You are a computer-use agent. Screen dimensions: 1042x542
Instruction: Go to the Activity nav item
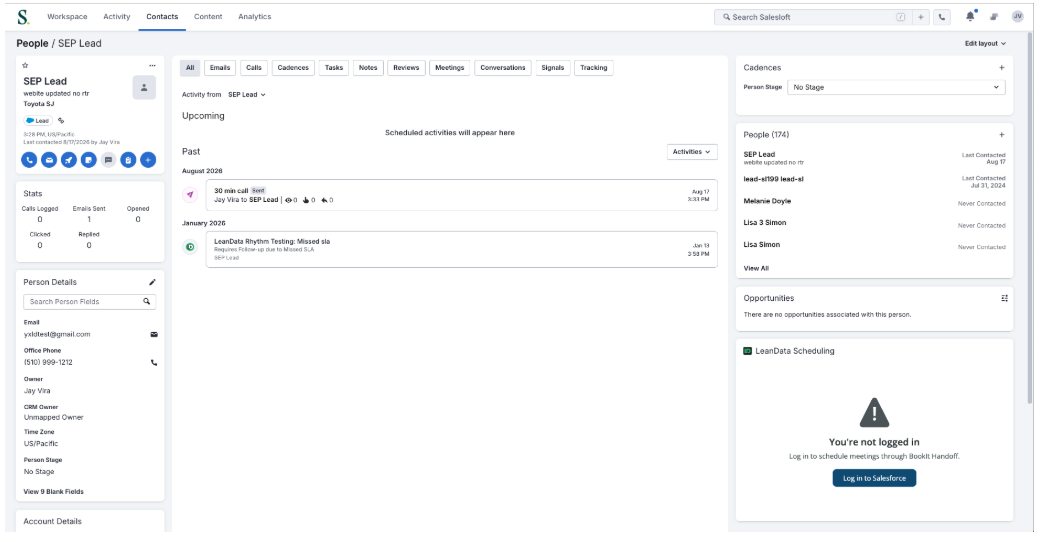pos(117,17)
